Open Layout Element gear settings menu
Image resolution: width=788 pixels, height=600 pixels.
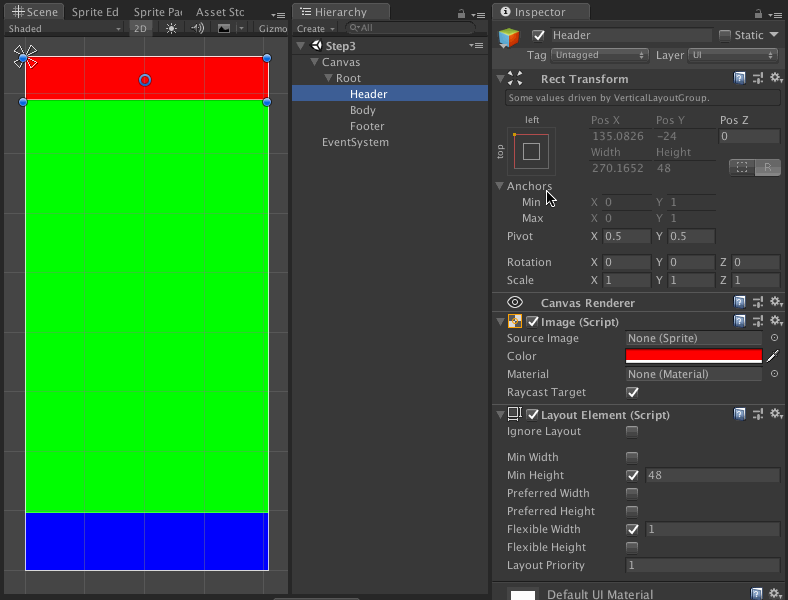[776, 414]
